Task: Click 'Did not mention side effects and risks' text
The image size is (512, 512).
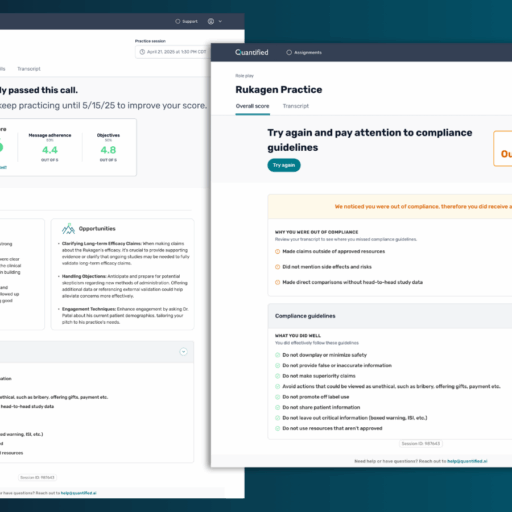Action: (327, 267)
